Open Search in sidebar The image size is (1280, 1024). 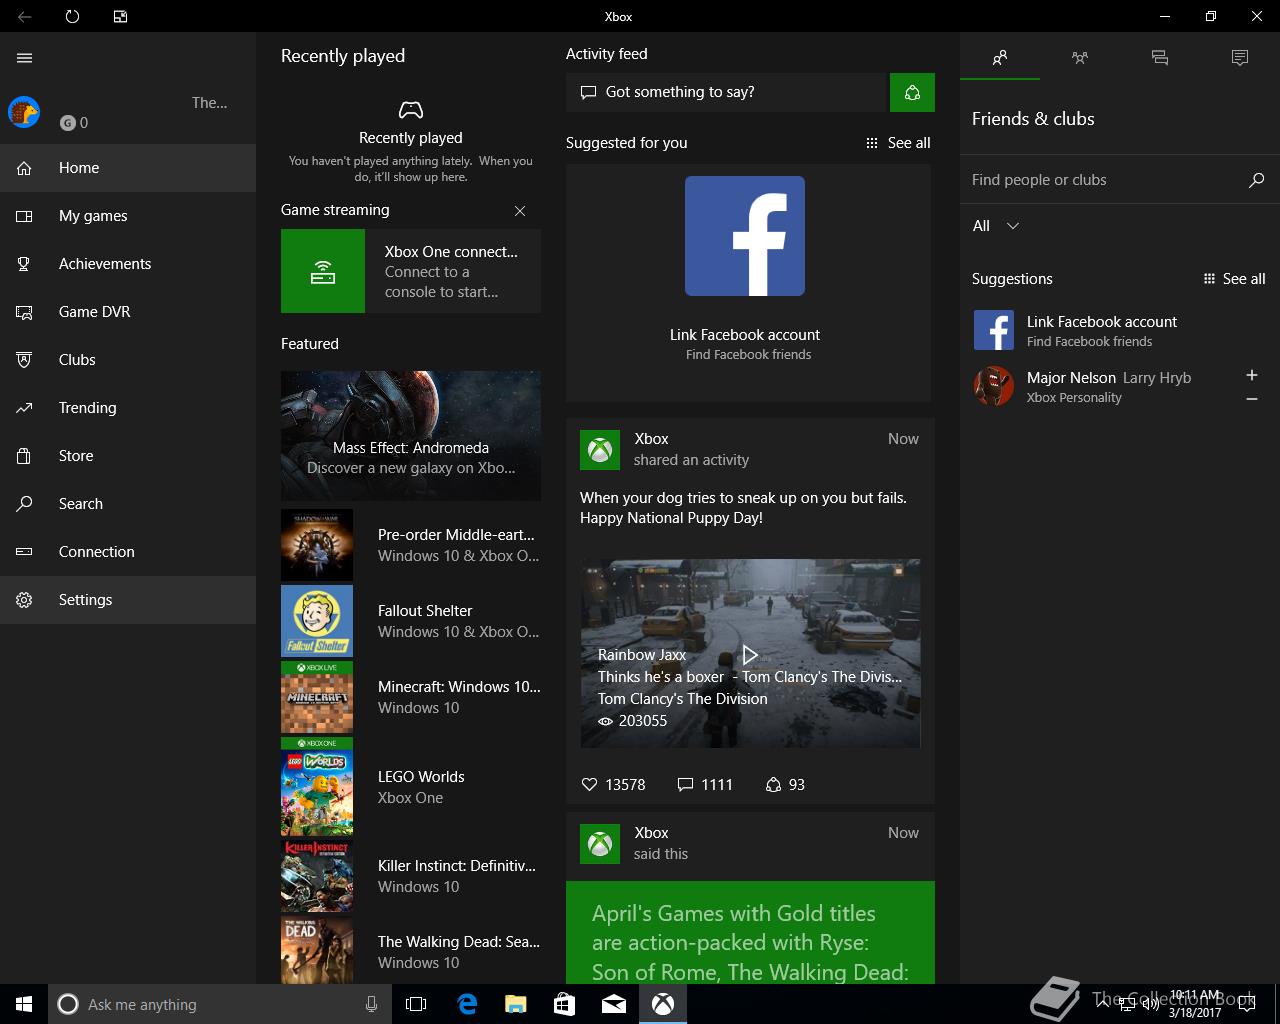pos(128,504)
